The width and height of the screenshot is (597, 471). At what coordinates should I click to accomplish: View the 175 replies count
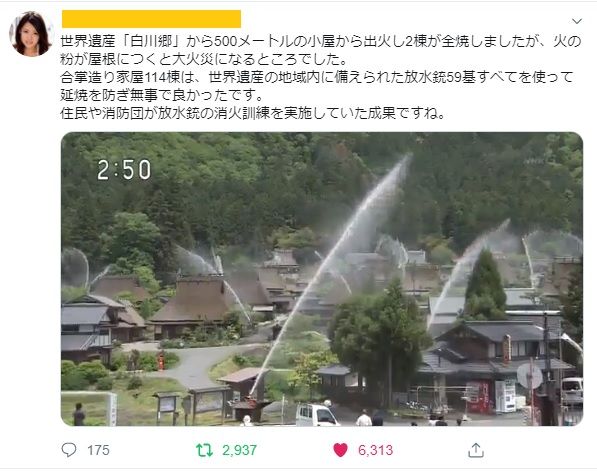[x=98, y=450]
